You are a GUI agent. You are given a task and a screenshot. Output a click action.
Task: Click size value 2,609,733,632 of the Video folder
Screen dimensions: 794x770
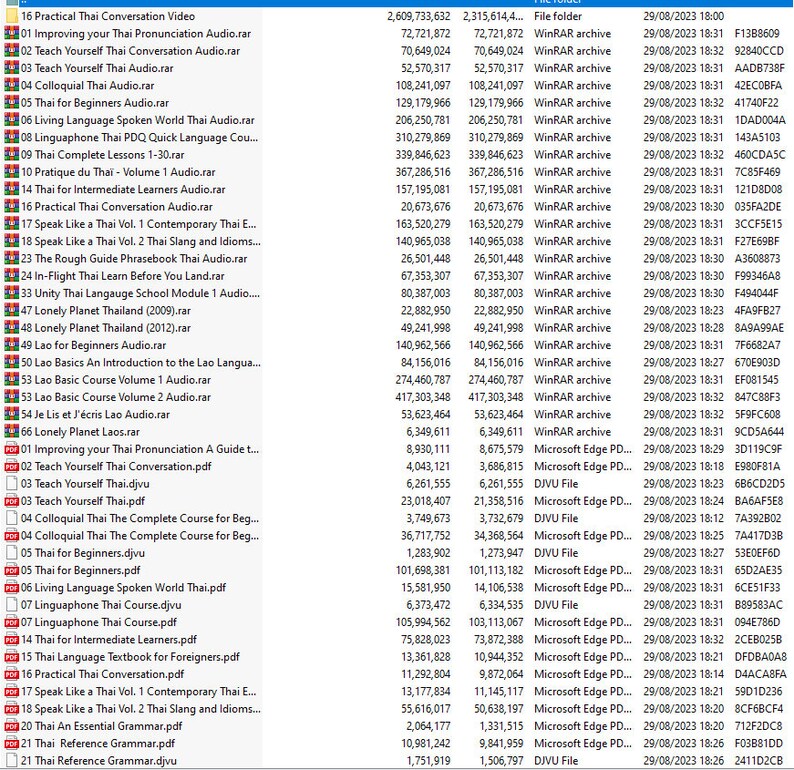419,16
